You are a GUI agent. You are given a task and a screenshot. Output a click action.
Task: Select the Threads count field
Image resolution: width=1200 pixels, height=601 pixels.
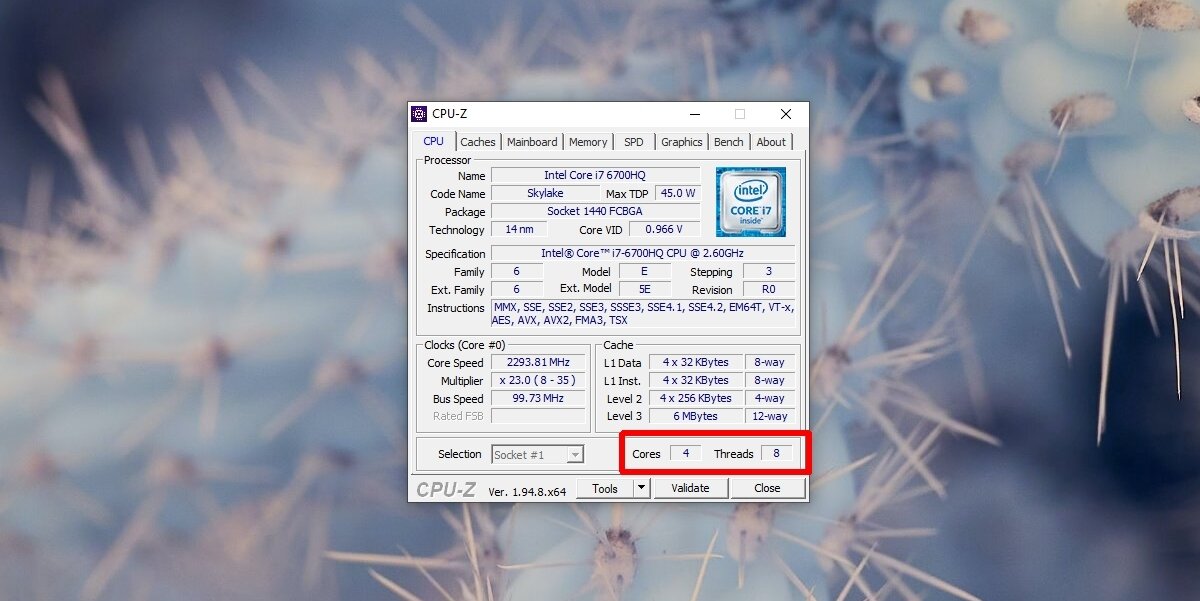click(x=779, y=453)
